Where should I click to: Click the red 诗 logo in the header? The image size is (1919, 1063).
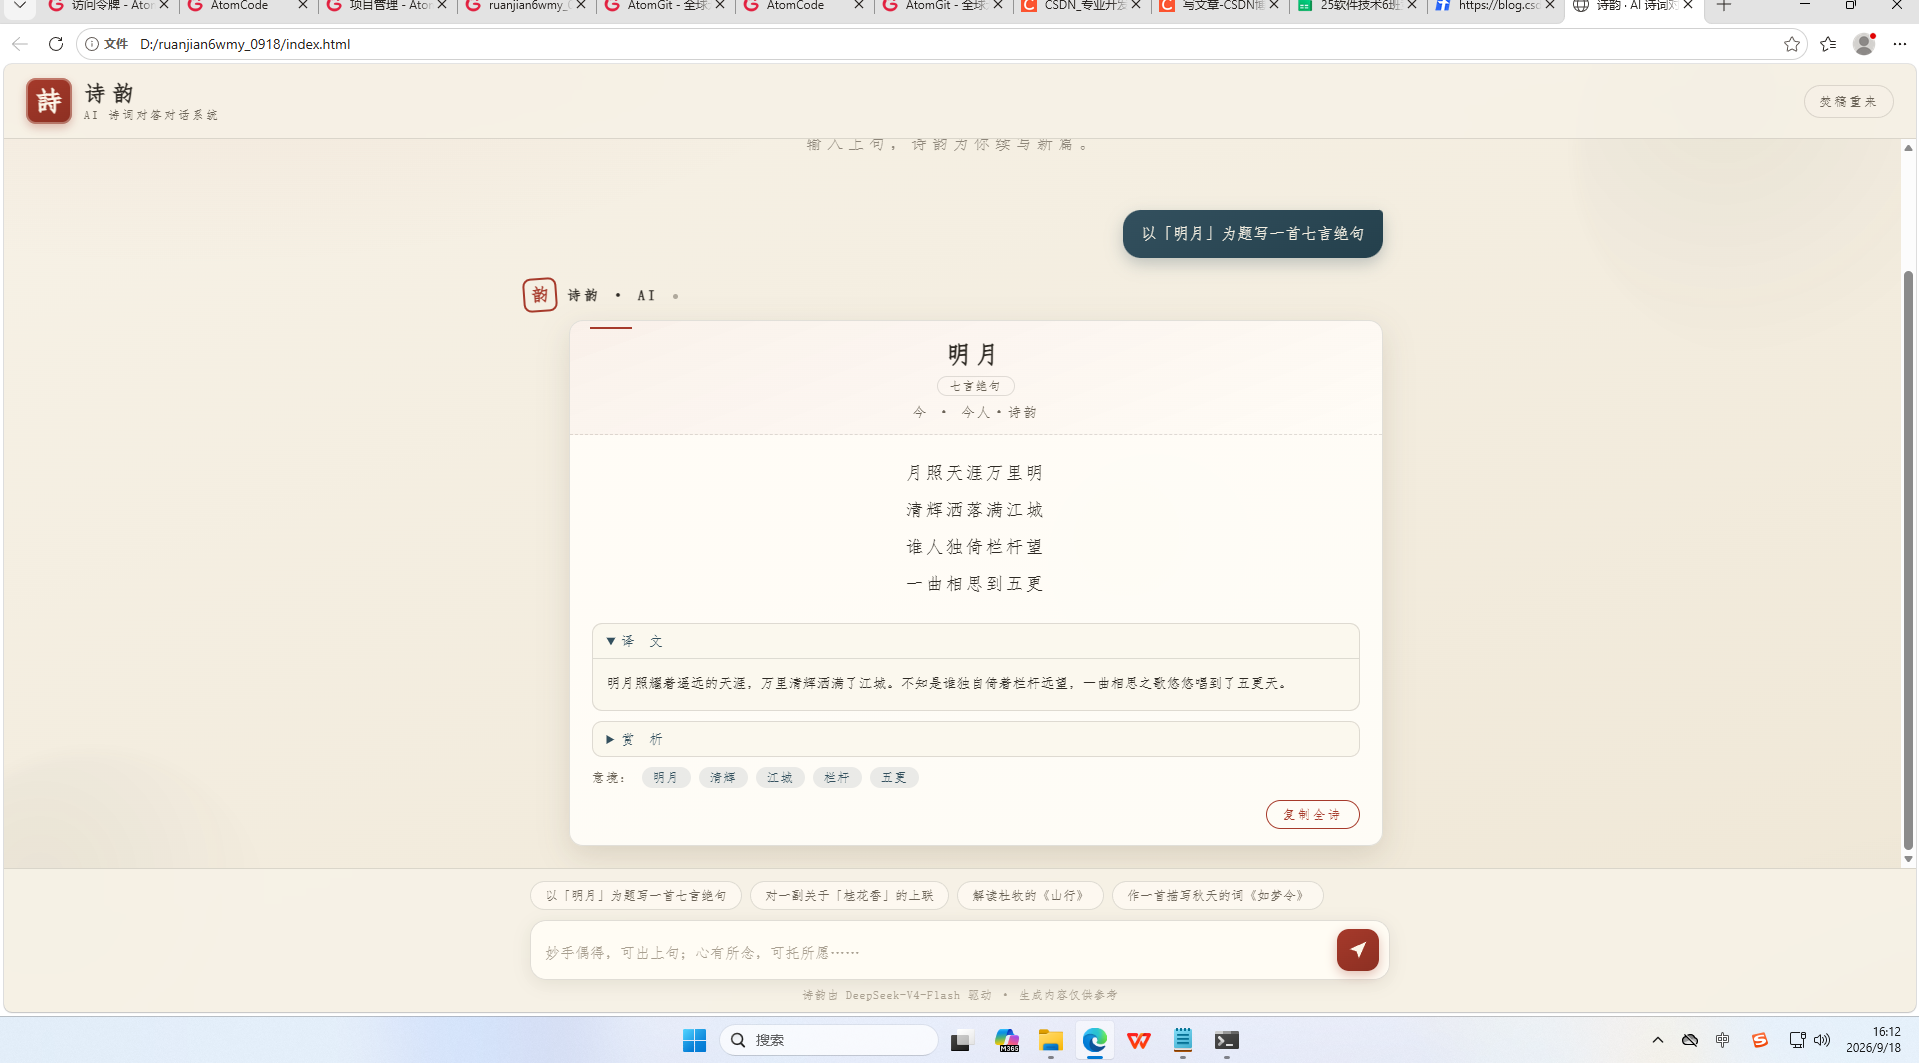[x=48, y=101]
